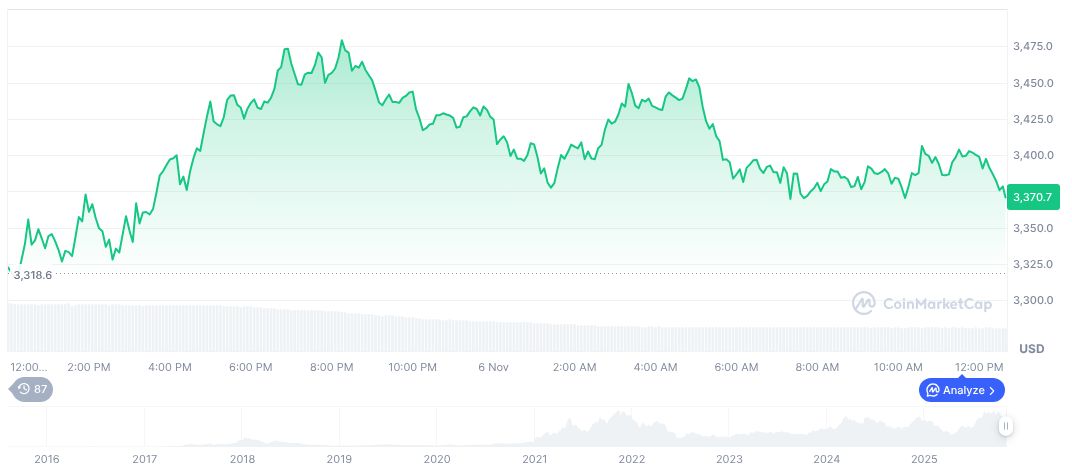Screen dimensions: 1072x470
Task: Click the USD currency label
Action: [1031, 349]
